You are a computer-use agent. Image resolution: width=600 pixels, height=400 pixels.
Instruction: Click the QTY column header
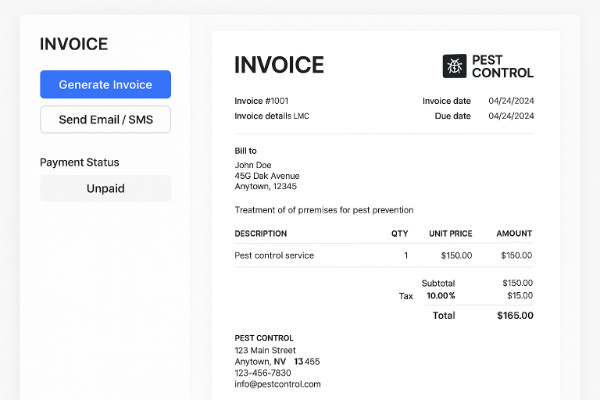click(399, 233)
